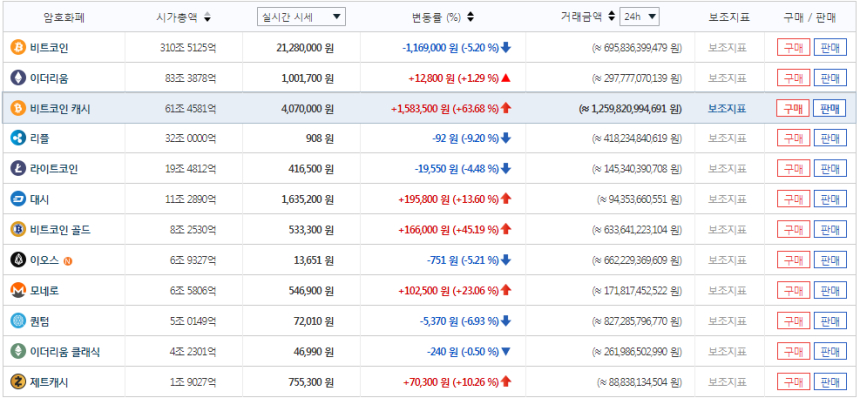This screenshot has height=398, width=860.
Task: Click the 구매 button for 이더리움
Action: point(793,78)
